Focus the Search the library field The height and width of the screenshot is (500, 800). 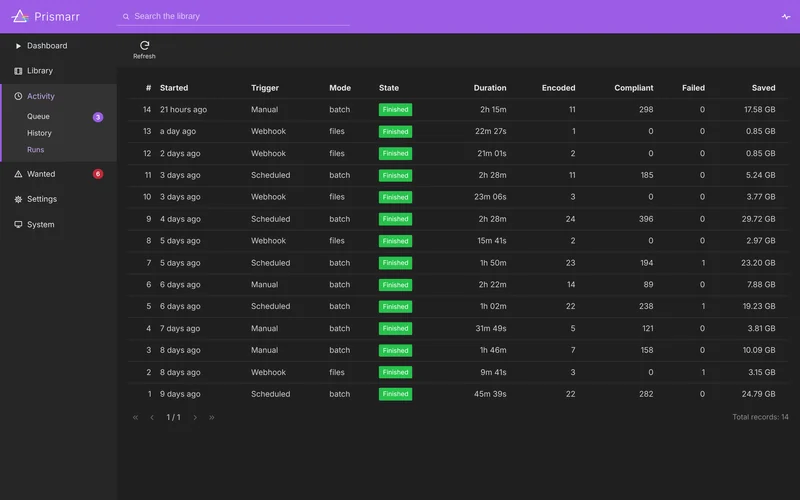tap(233, 16)
